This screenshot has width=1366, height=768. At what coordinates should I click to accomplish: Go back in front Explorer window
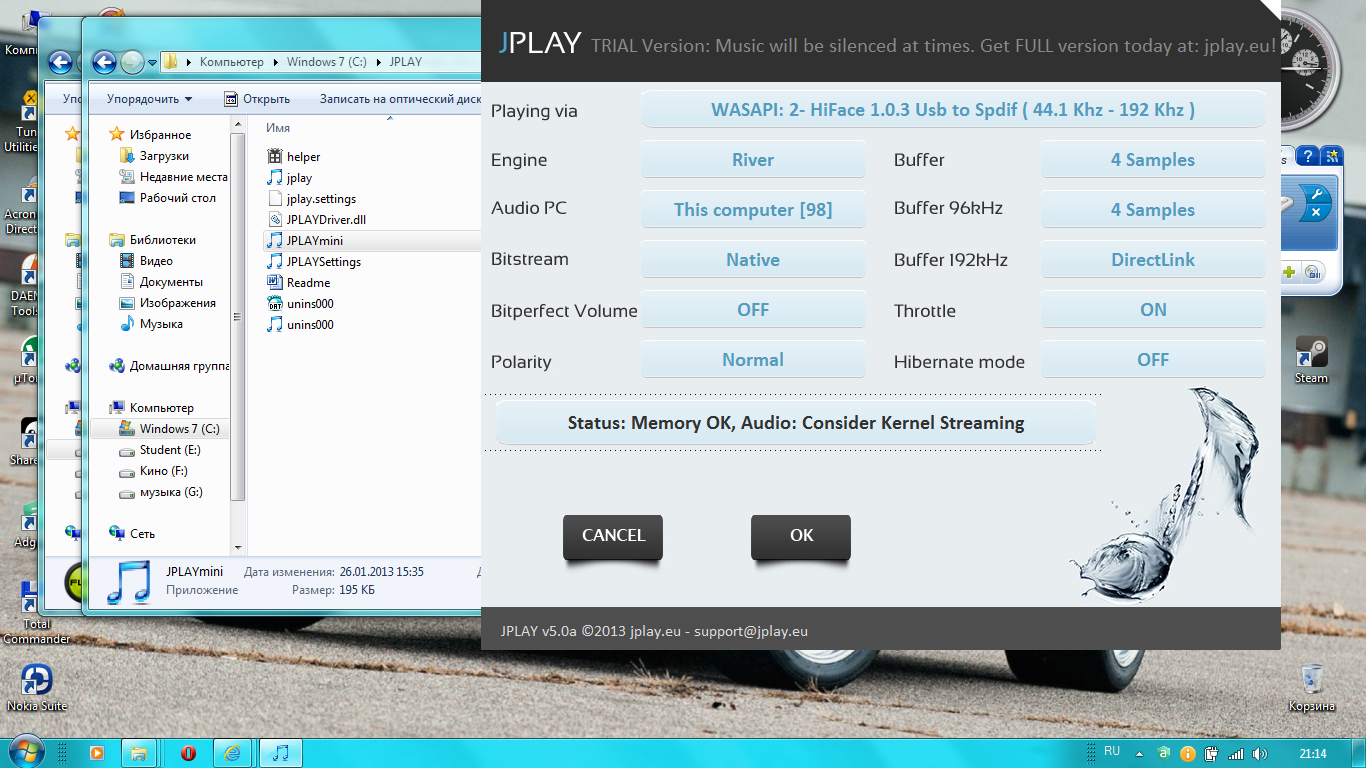104,62
